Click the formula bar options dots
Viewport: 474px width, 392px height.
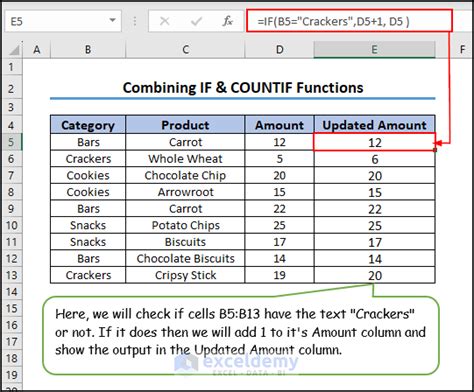(135, 21)
